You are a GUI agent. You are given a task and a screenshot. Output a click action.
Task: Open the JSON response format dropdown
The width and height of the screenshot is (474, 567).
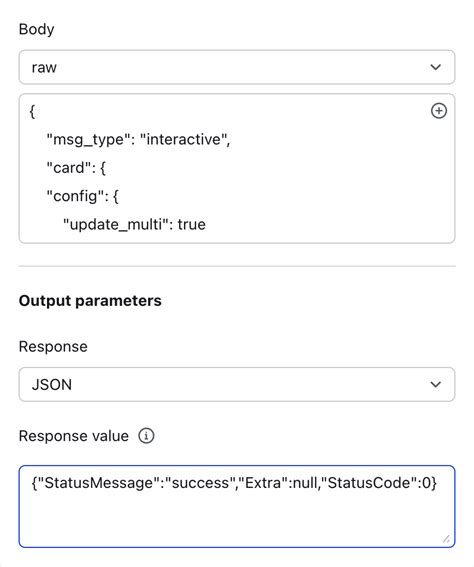237,384
